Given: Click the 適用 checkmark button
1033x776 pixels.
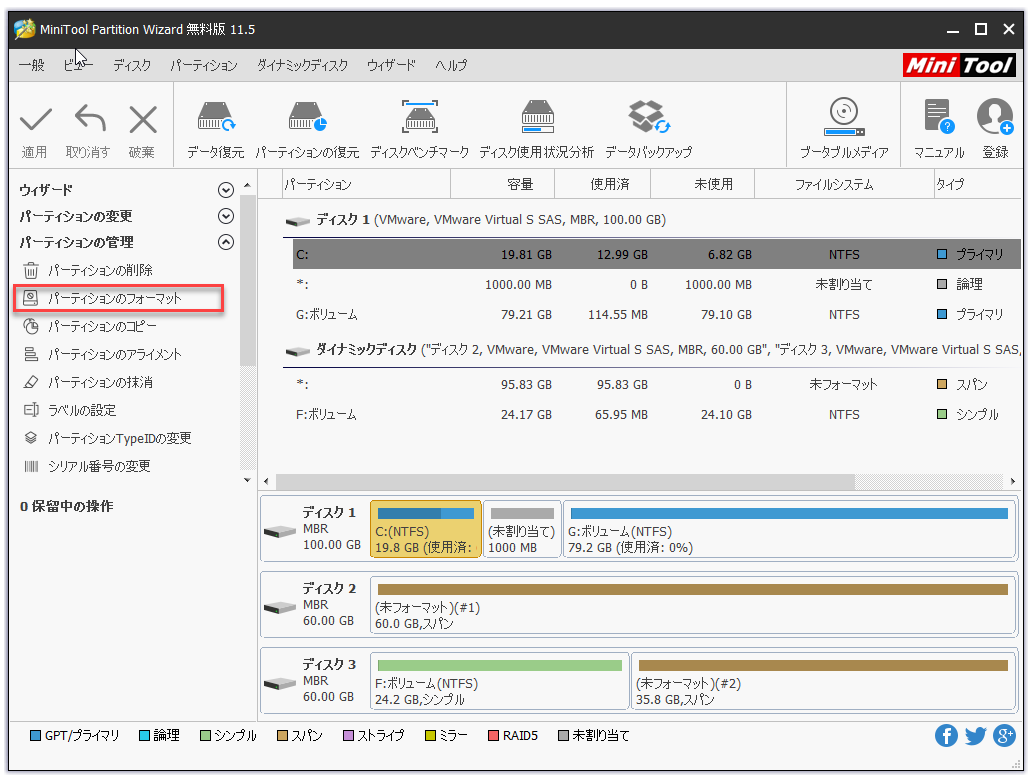Looking at the screenshot, I should [35, 122].
